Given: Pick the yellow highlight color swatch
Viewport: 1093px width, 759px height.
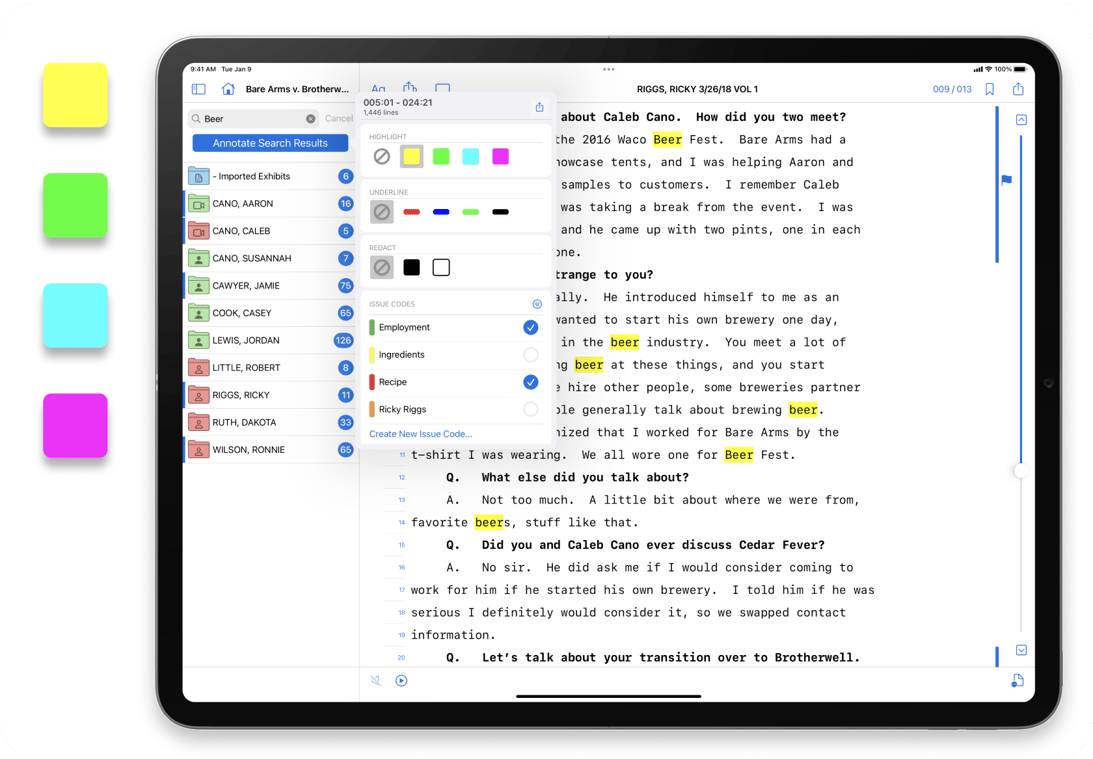Looking at the screenshot, I should tap(411, 156).
